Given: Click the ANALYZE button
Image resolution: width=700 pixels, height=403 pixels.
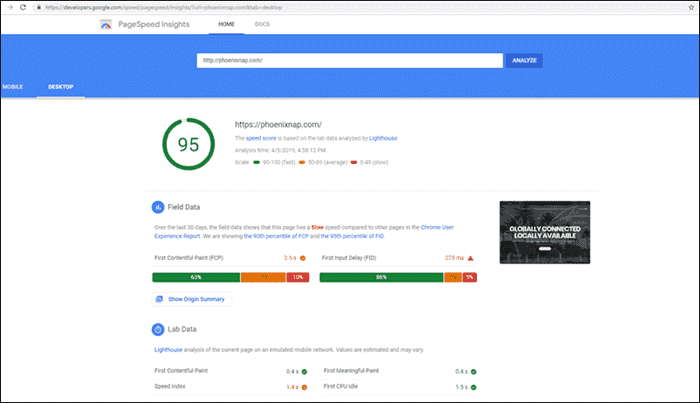Looking at the screenshot, I should (524, 60).
